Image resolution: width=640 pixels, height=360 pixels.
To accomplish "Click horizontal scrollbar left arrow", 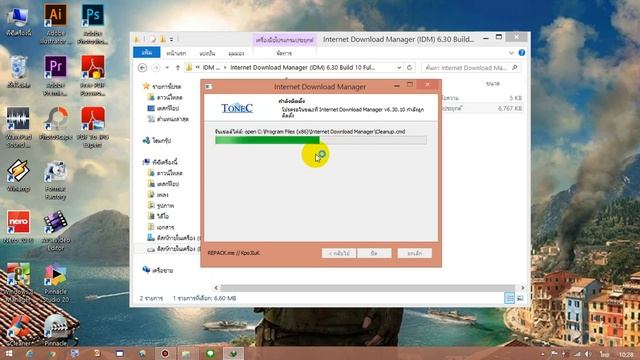I will coord(216,288).
